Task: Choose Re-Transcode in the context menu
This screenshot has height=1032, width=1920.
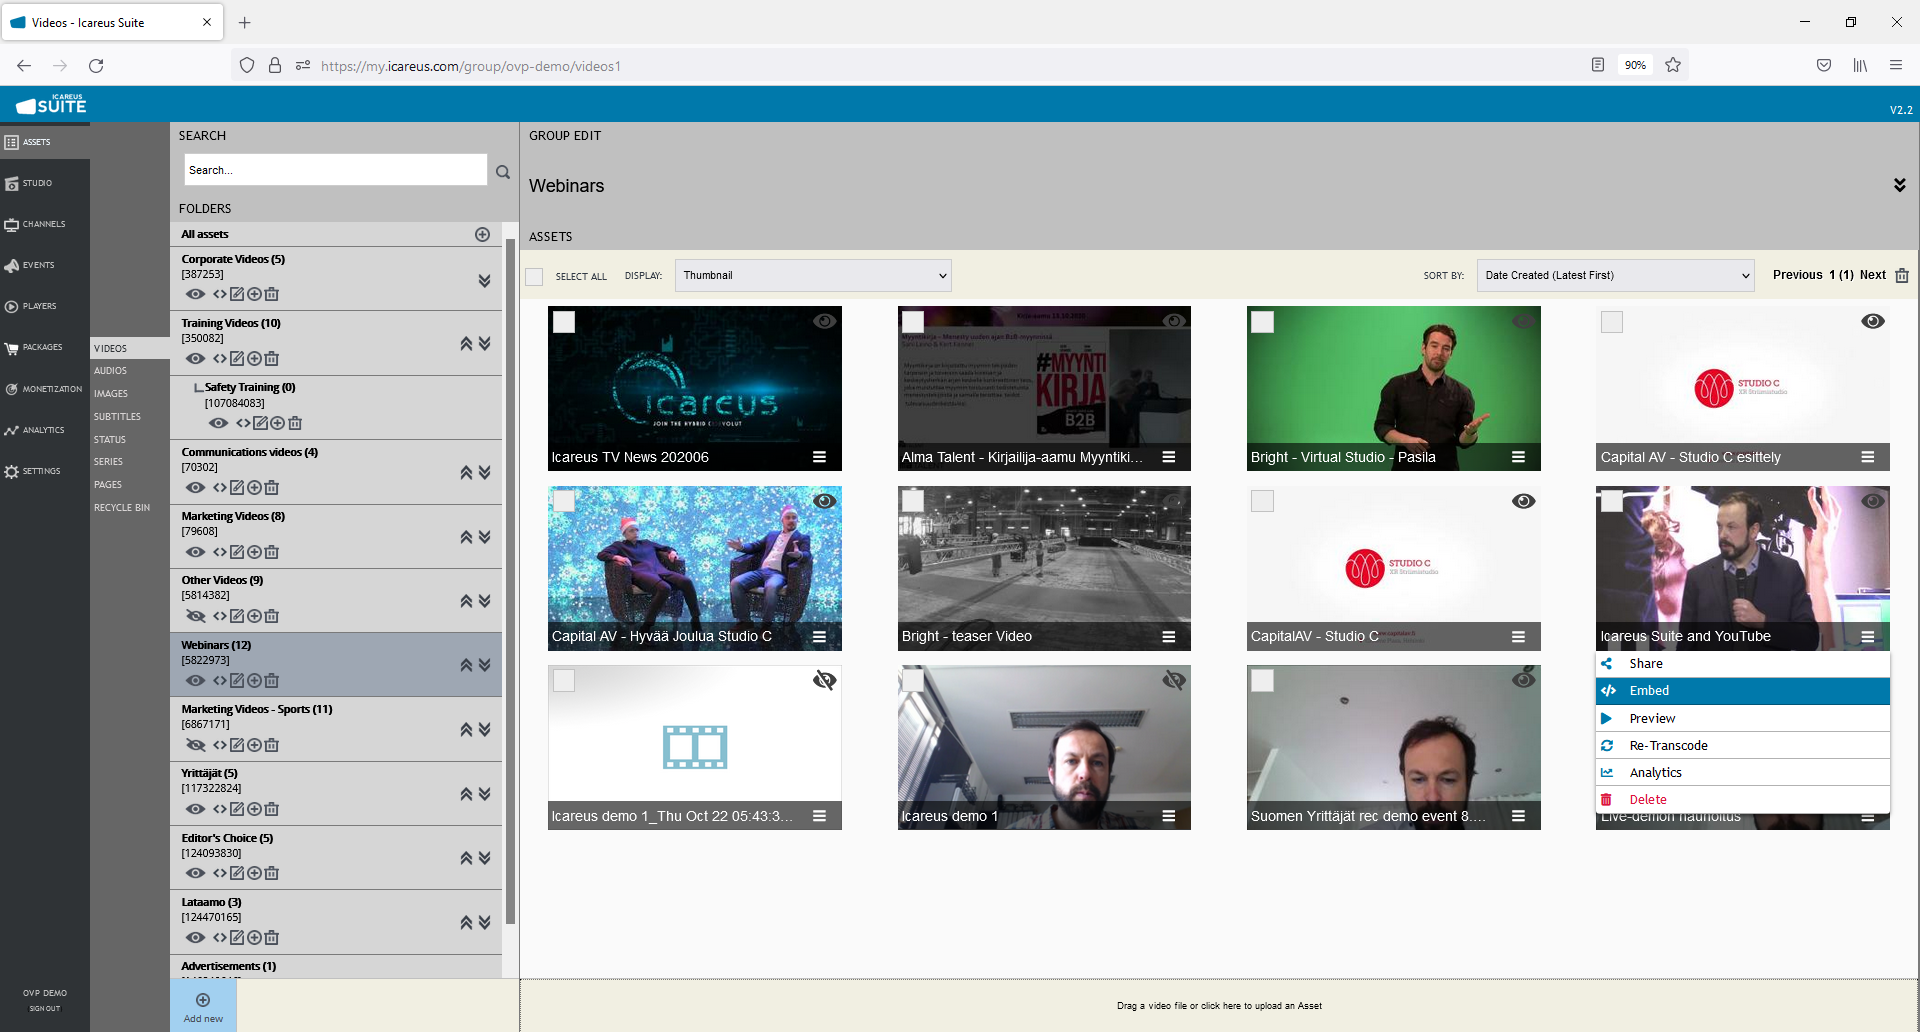Action: [x=1668, y=746]
